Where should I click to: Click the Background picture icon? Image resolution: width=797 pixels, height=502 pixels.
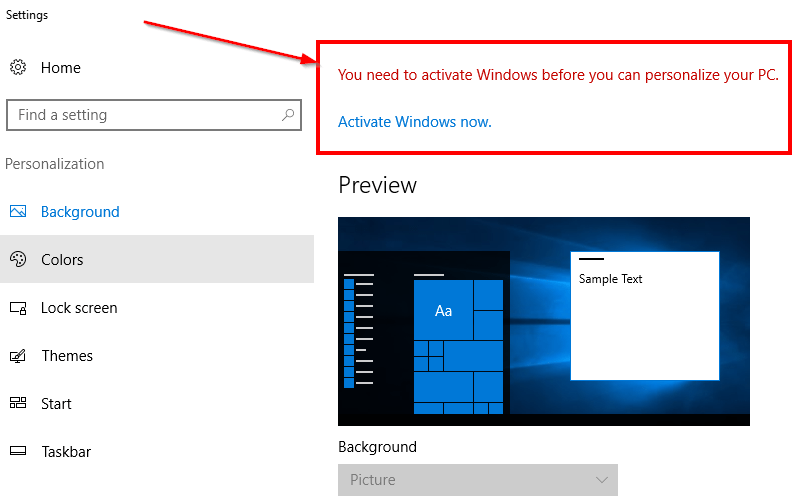pyautogui.click(x=18, y=211)
